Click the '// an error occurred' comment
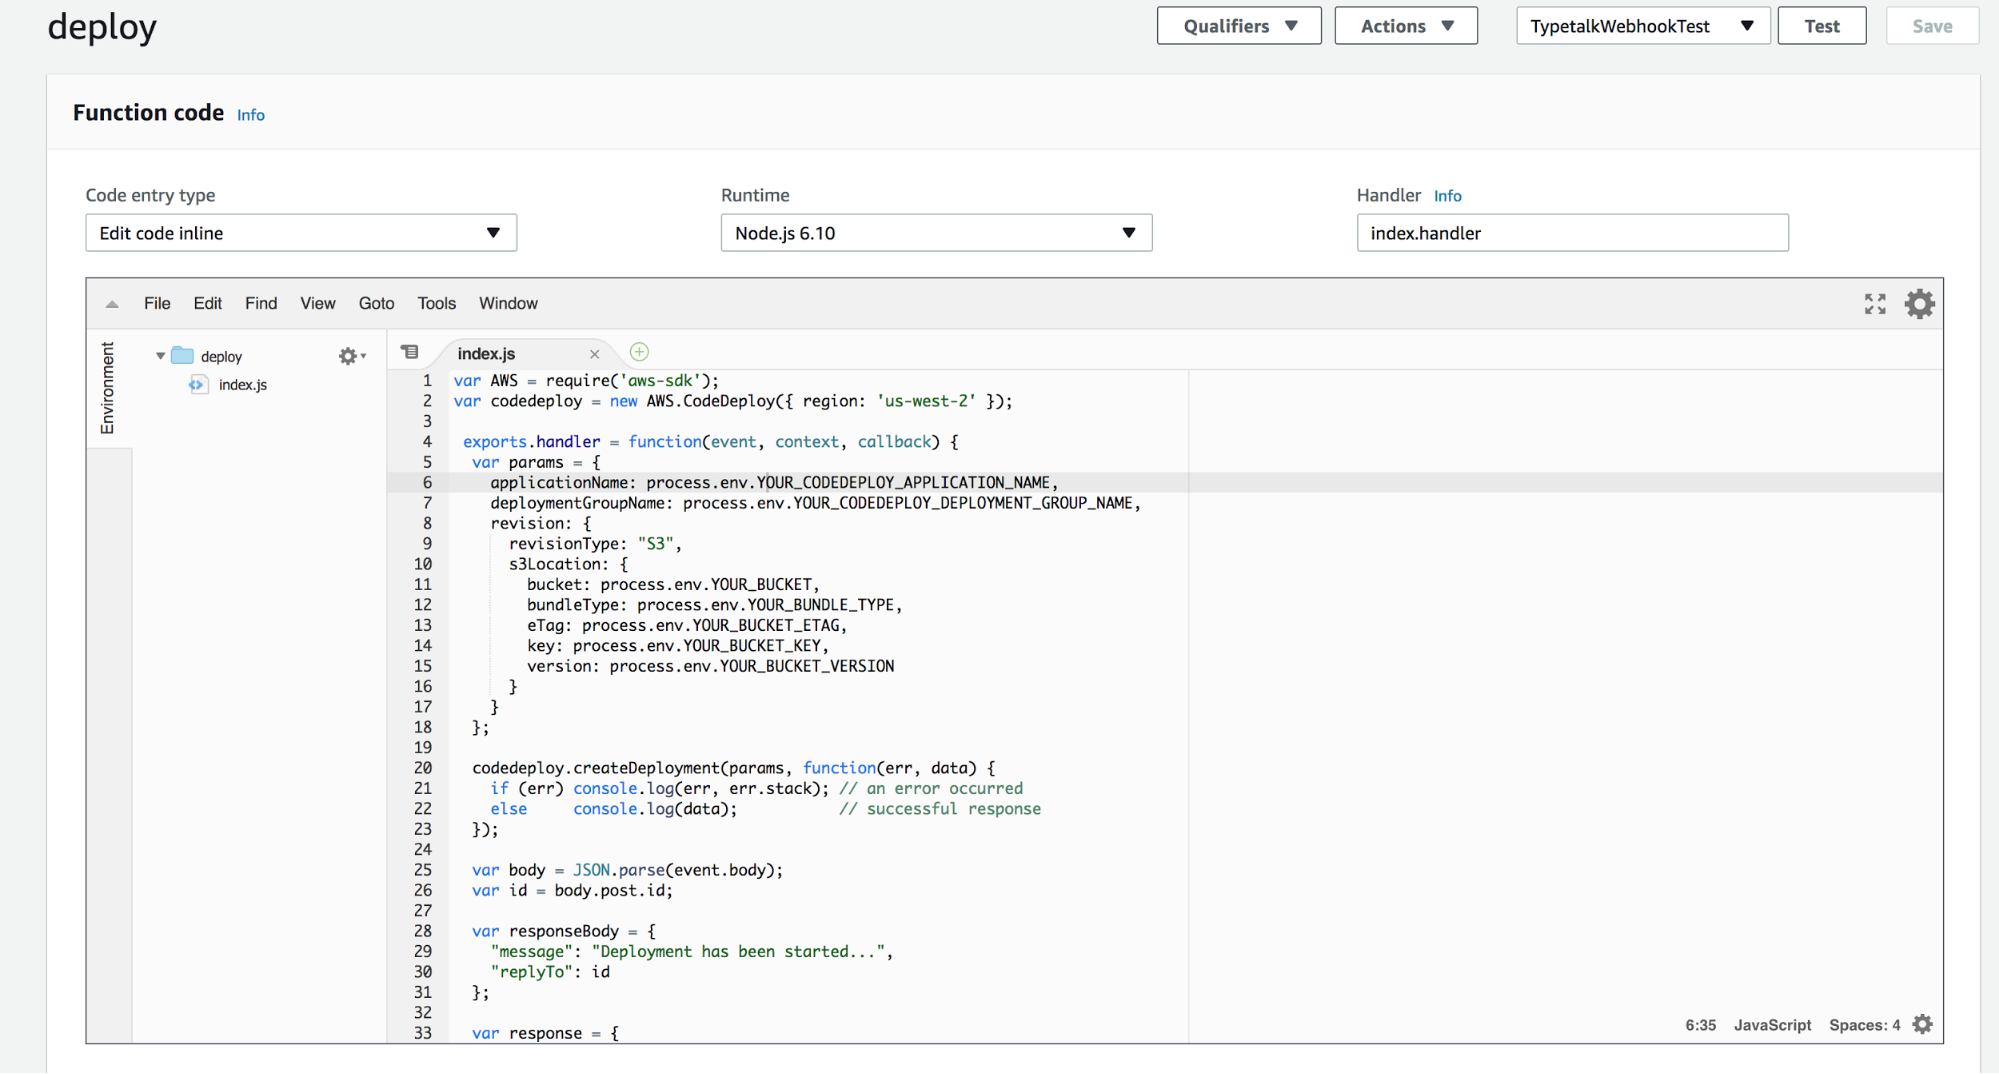Image resolution: width=1999 pixels, height=1074 pixels. (x=931, y=789)
